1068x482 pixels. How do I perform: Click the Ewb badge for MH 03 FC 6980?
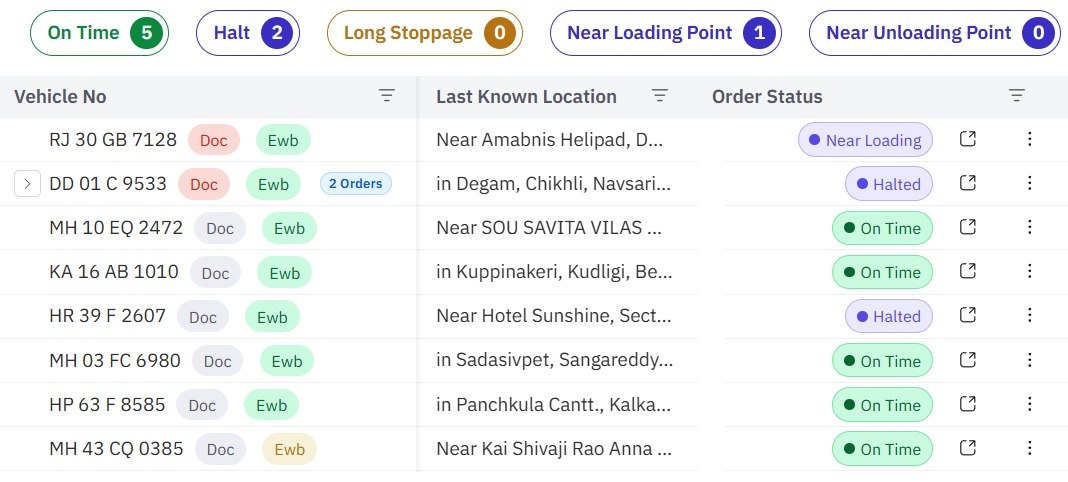coord(287,361)
